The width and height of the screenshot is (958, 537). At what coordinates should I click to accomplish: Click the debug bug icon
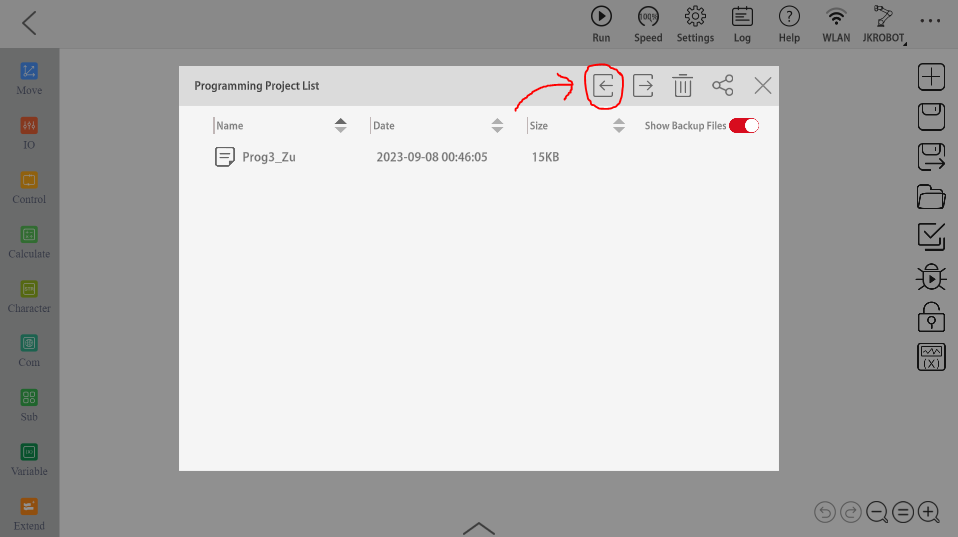(x=931, y=278)
